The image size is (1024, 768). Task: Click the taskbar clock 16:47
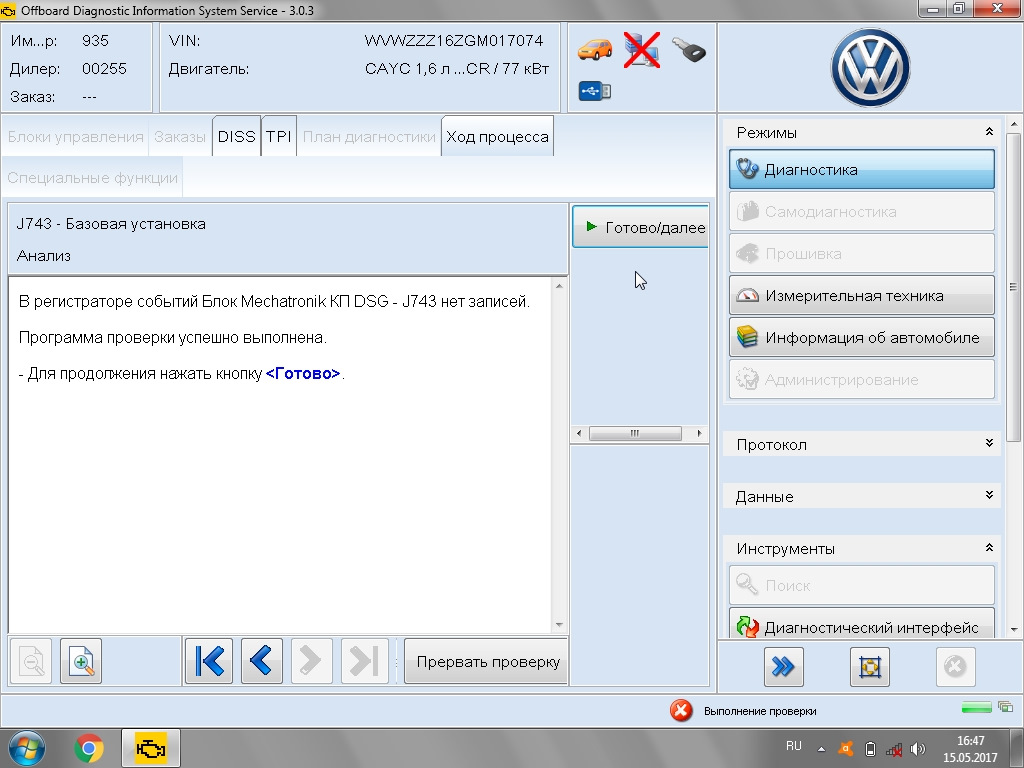pos(970,741)
